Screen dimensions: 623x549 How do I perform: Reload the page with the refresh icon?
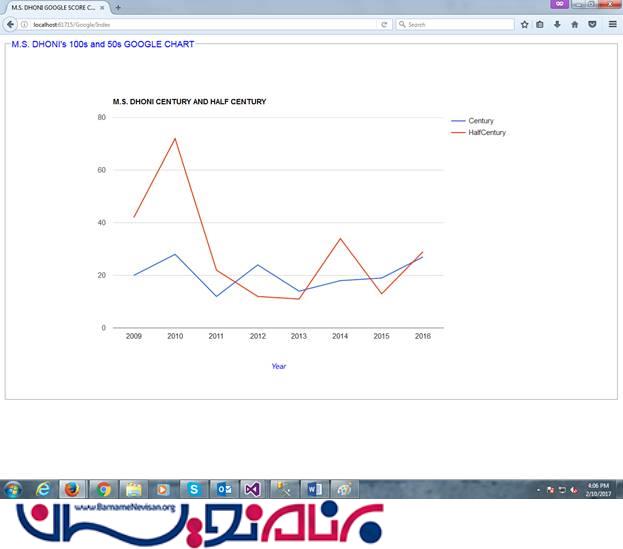(384, 24)
